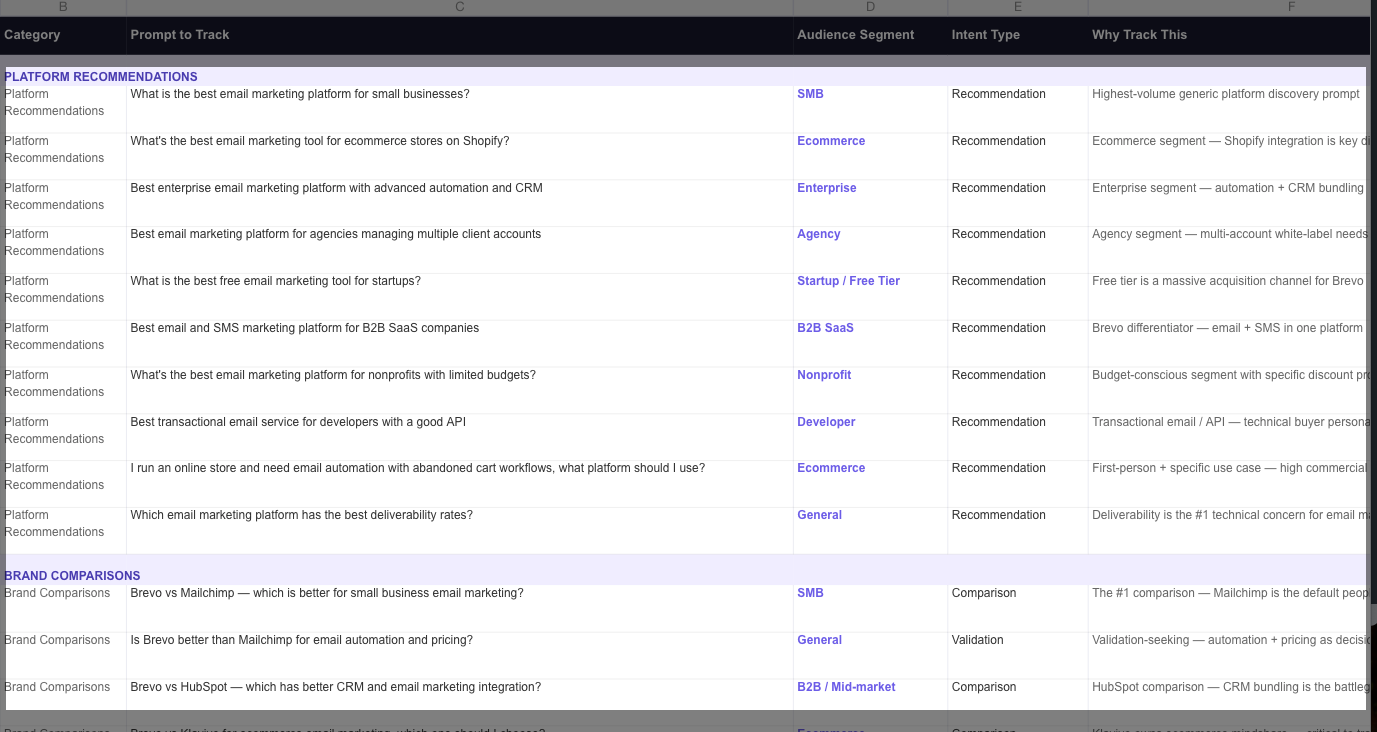Select the Audience Segment header cell

point(870,35)
